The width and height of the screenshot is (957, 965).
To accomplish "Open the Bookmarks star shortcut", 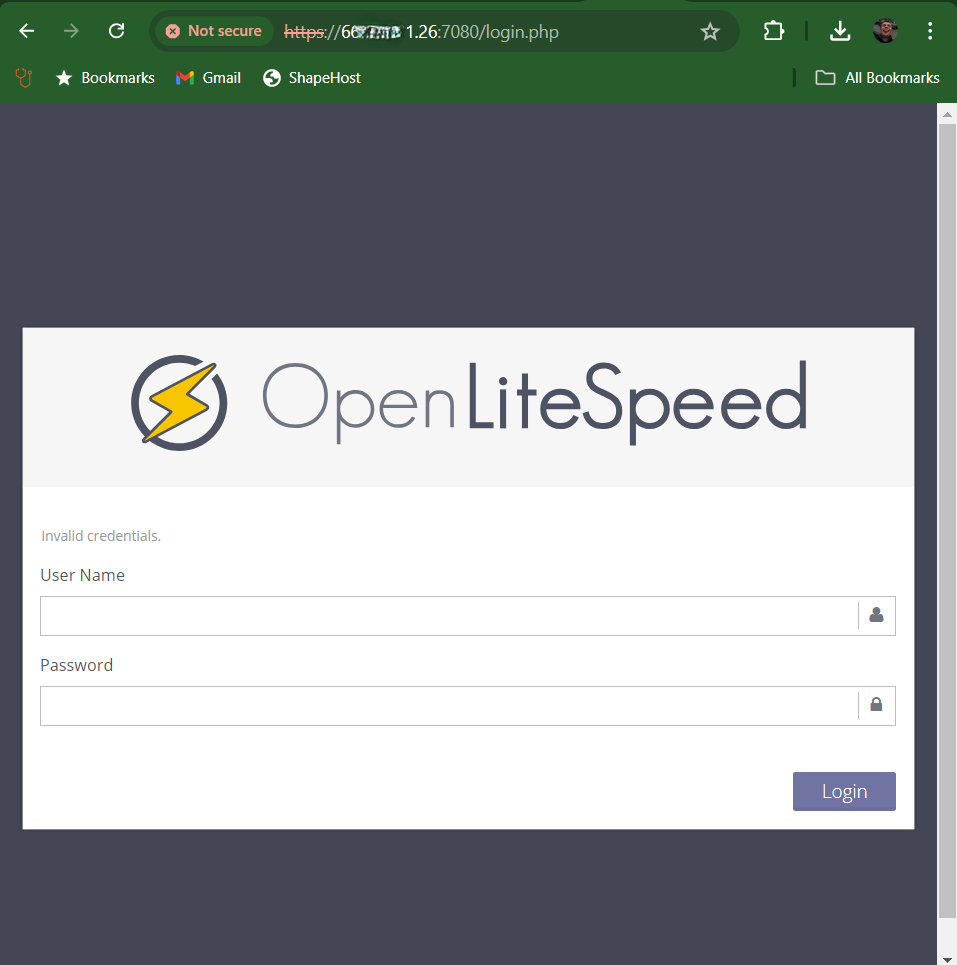I will (x=105, y=78).
